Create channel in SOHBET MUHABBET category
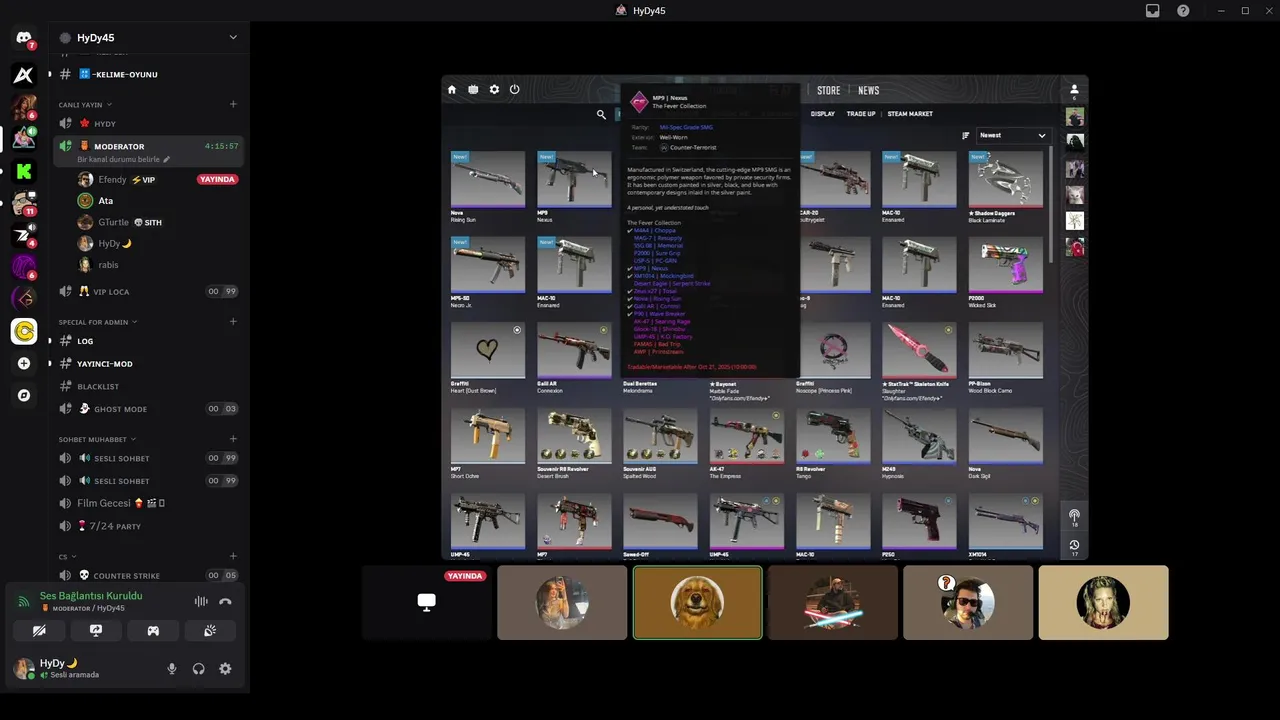This screenshot has width=1280, height=720. (x=233, y=438)
